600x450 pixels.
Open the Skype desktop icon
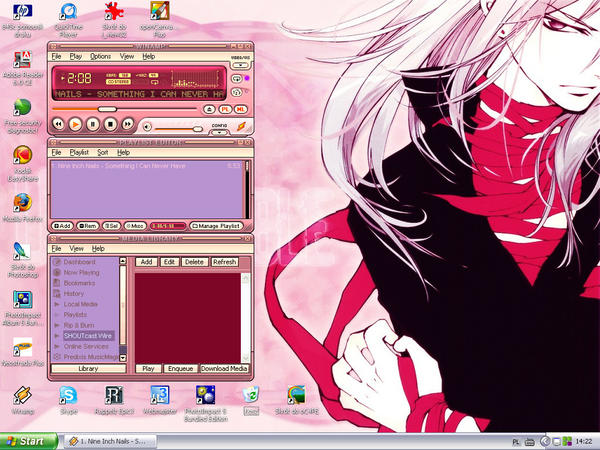pyautogui.click(x=68, y=400)
